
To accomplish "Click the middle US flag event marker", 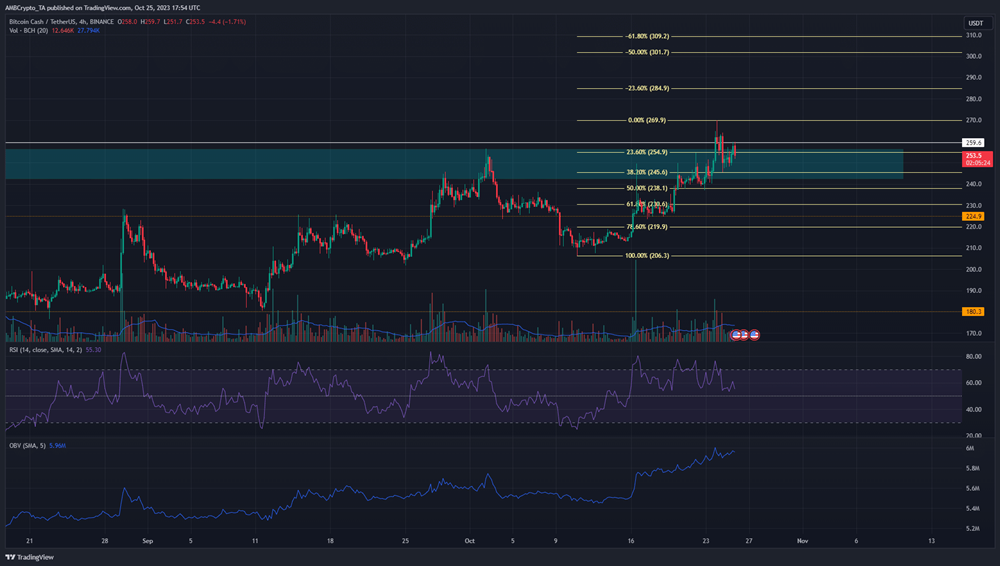I will pos(744,334).
